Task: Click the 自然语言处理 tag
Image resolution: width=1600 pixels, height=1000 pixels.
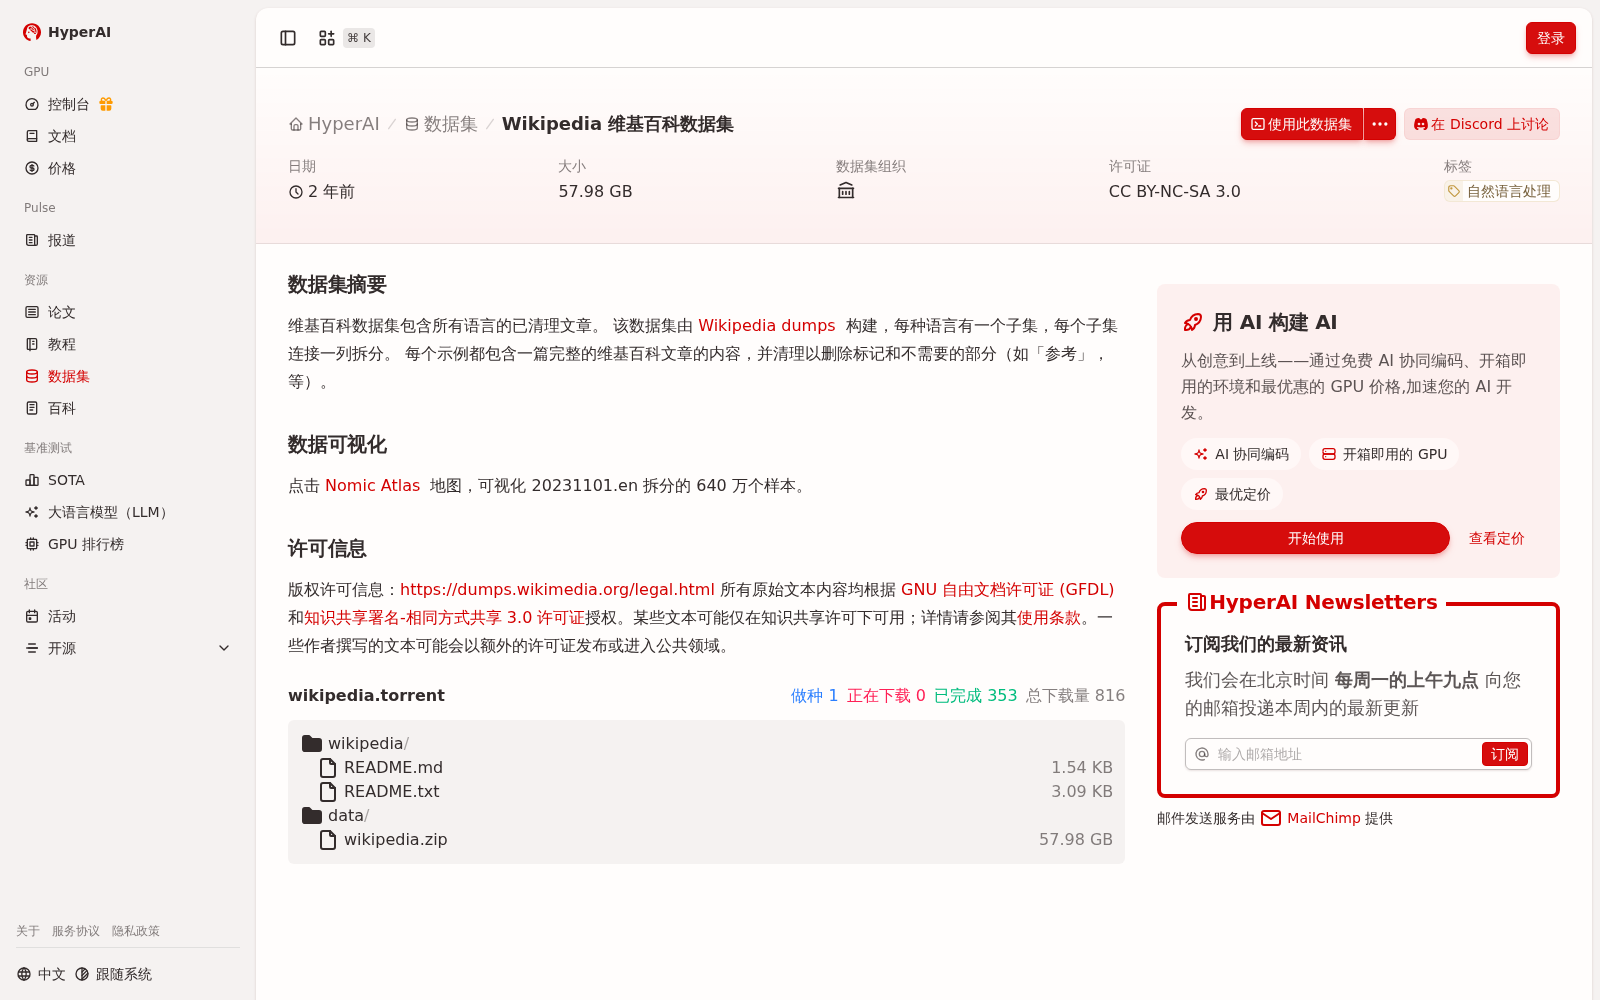Action: click(x=1501, y=191)
